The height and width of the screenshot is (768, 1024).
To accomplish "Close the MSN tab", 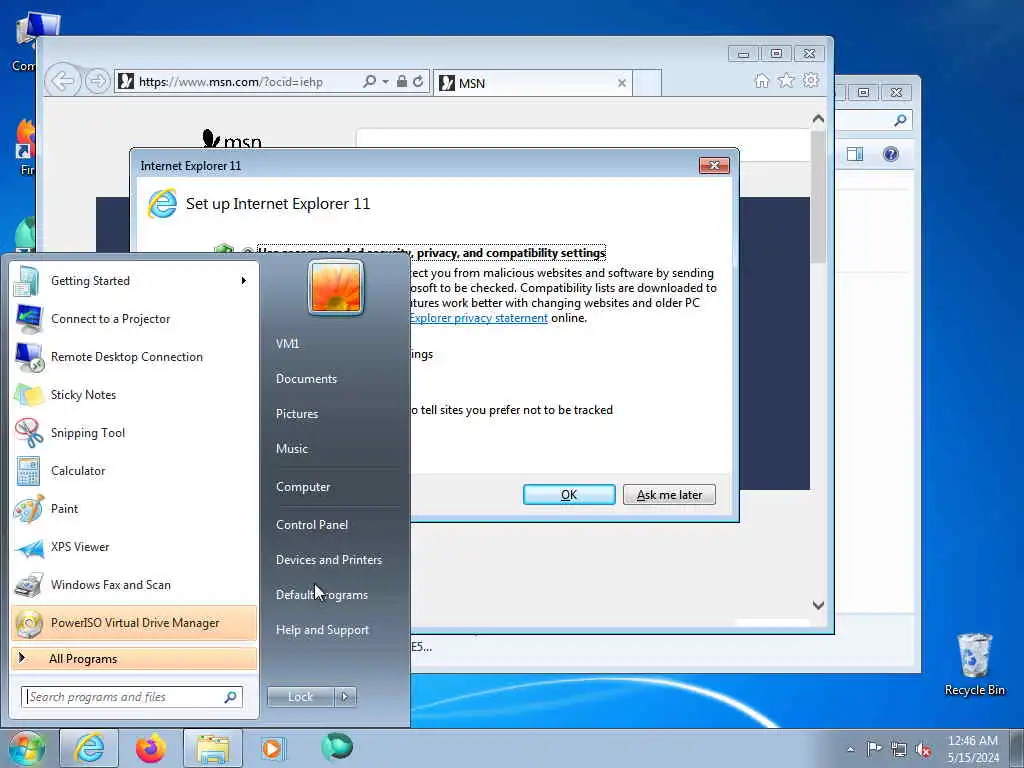I will click(622, 83).
